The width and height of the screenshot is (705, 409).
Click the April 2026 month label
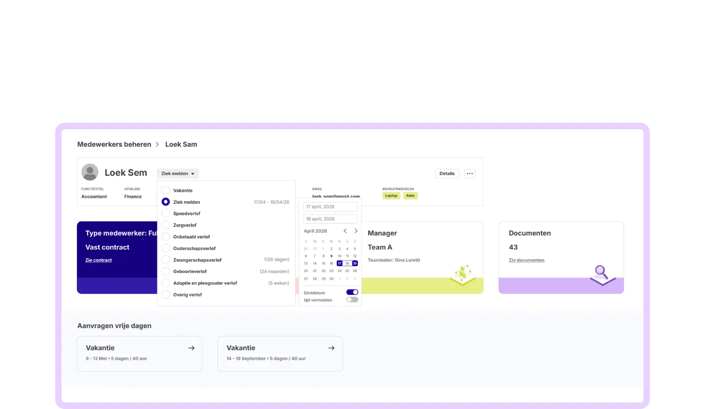315,231
